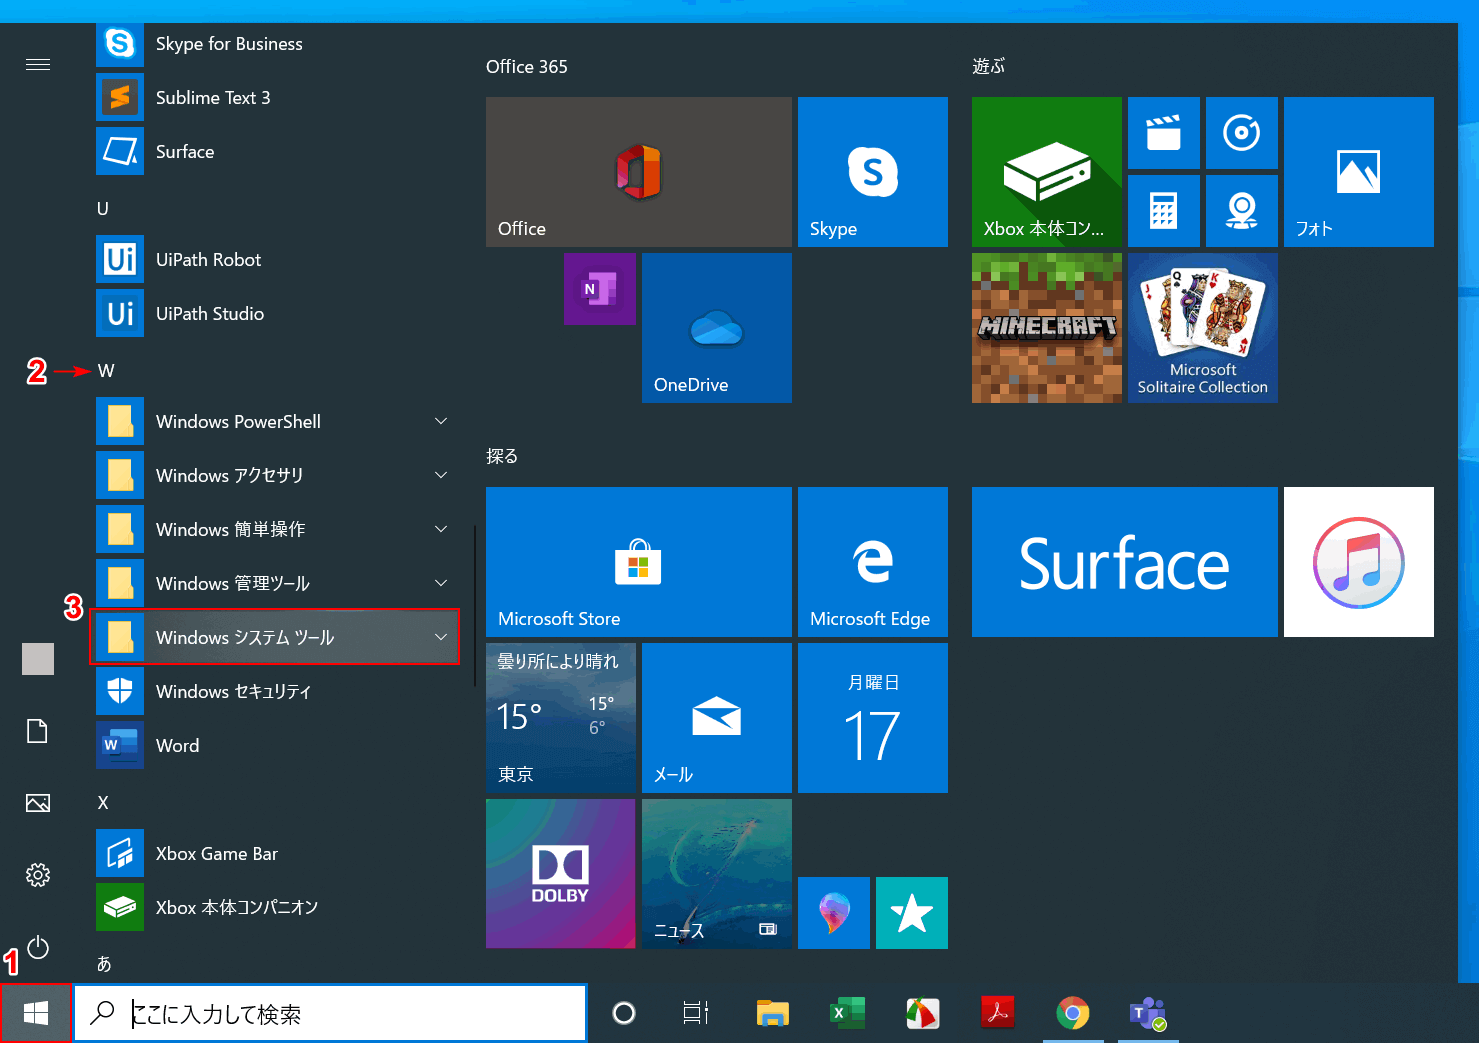Open the Calculator tile

click(1163, 211)
